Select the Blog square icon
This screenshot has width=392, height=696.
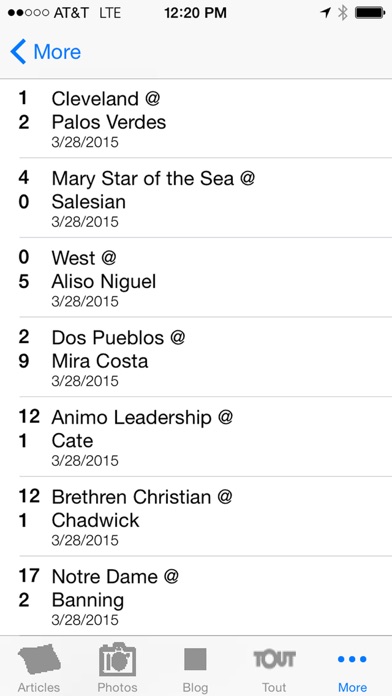click(x=195, y=659)
